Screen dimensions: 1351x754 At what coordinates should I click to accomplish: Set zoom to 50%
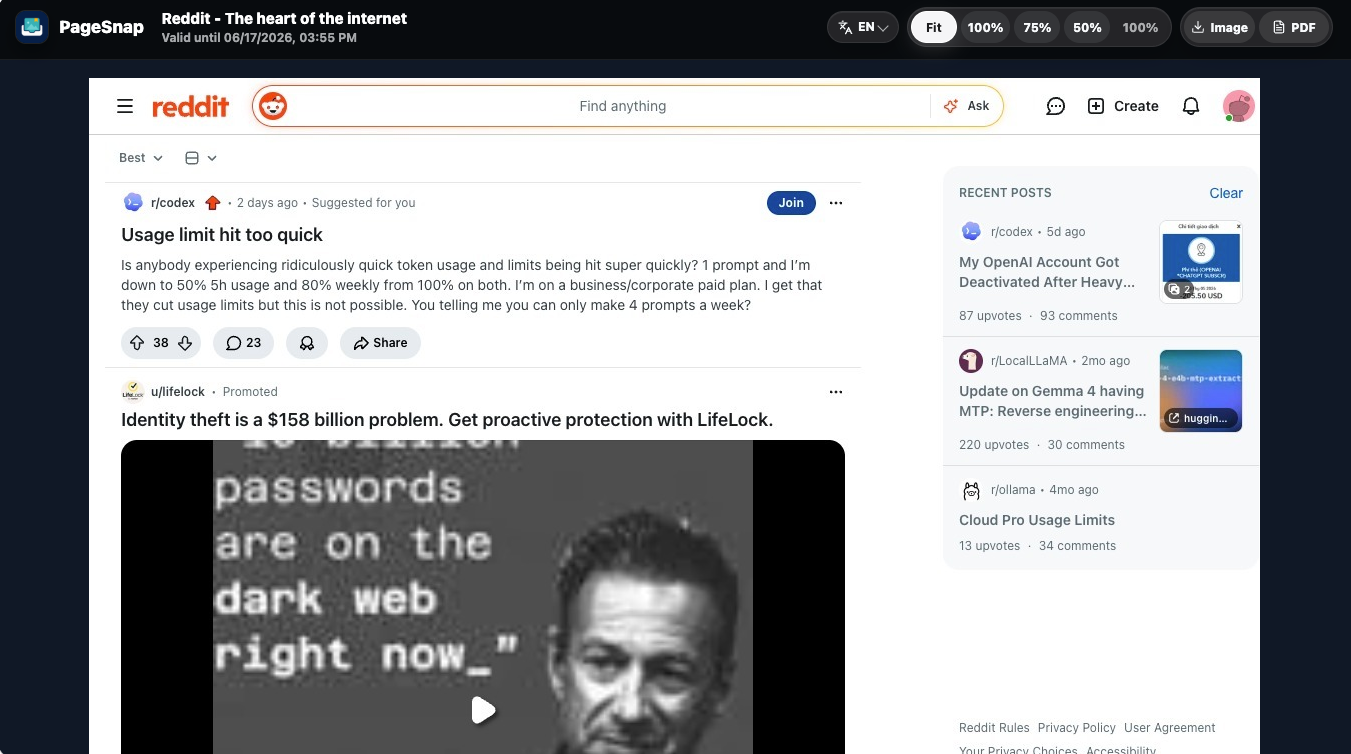pyautogui.click(x=1087, y=27)
